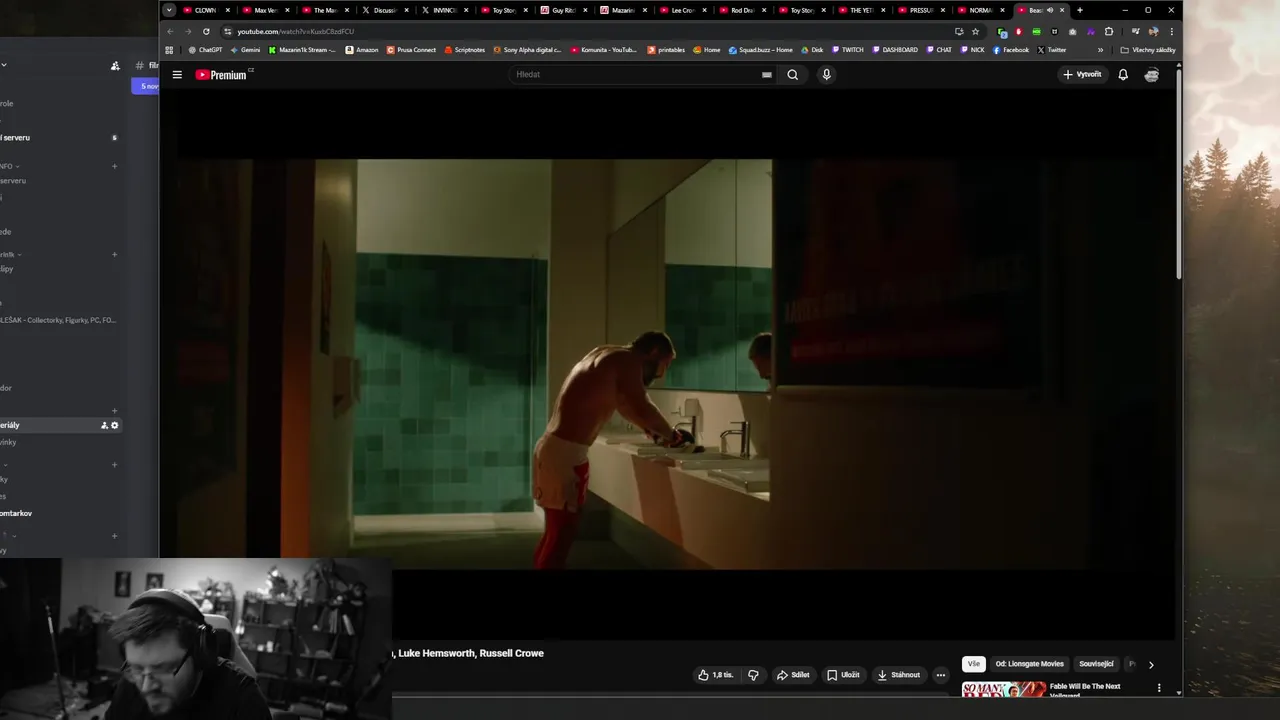This screenshot has width=1280, height=720.
Task: Open the YouTube hamburger guide menu
Action: point(177,75)
